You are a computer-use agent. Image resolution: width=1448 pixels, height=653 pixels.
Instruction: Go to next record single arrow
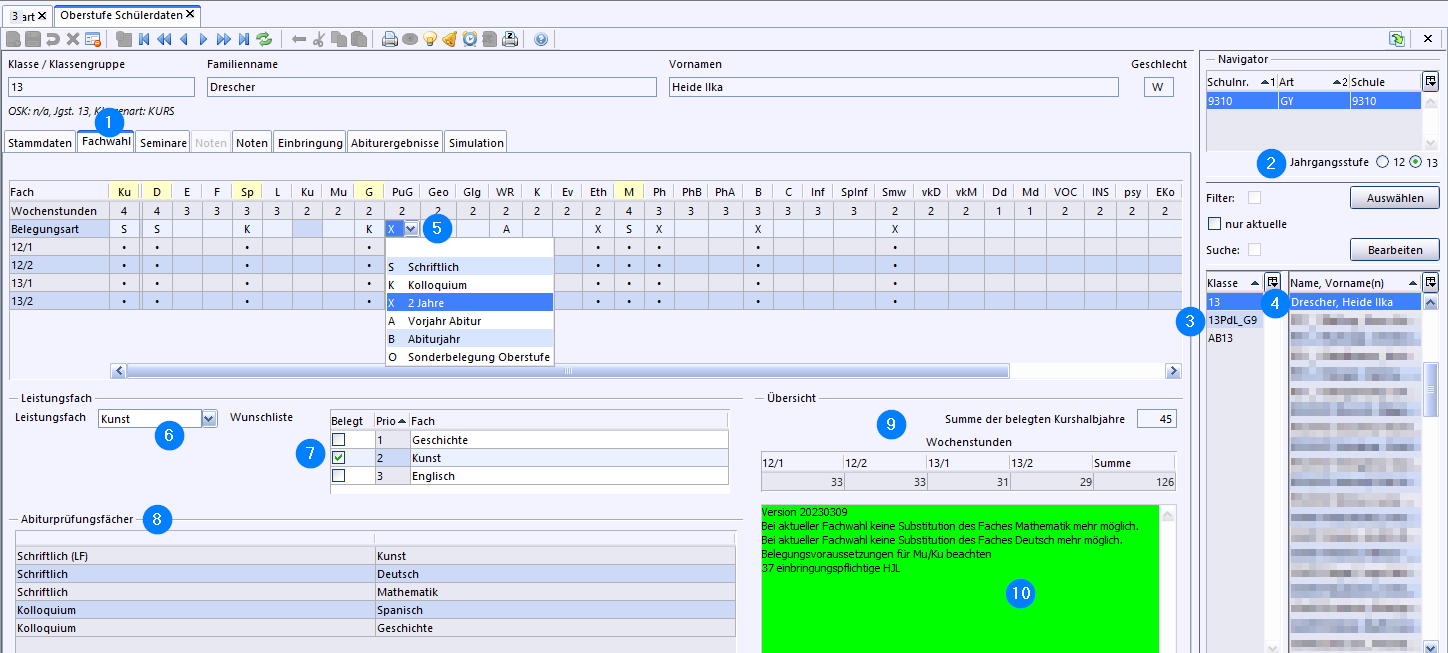point(203,39)
